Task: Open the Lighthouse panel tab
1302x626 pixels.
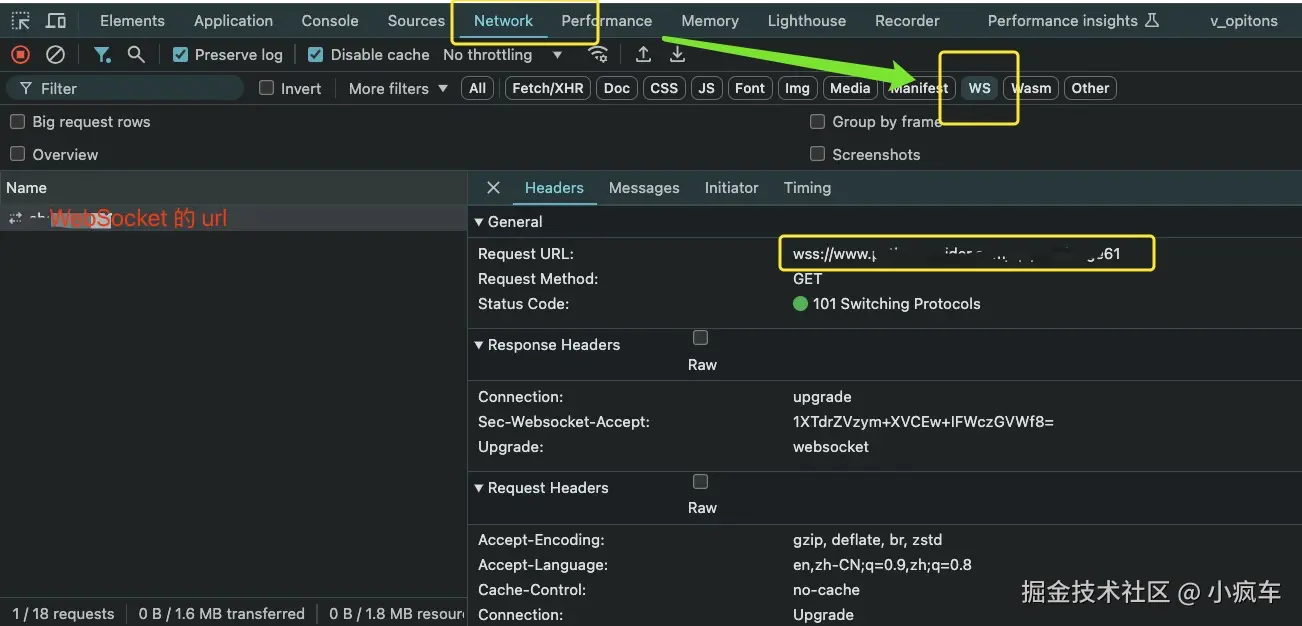Action: pos(806,21)
